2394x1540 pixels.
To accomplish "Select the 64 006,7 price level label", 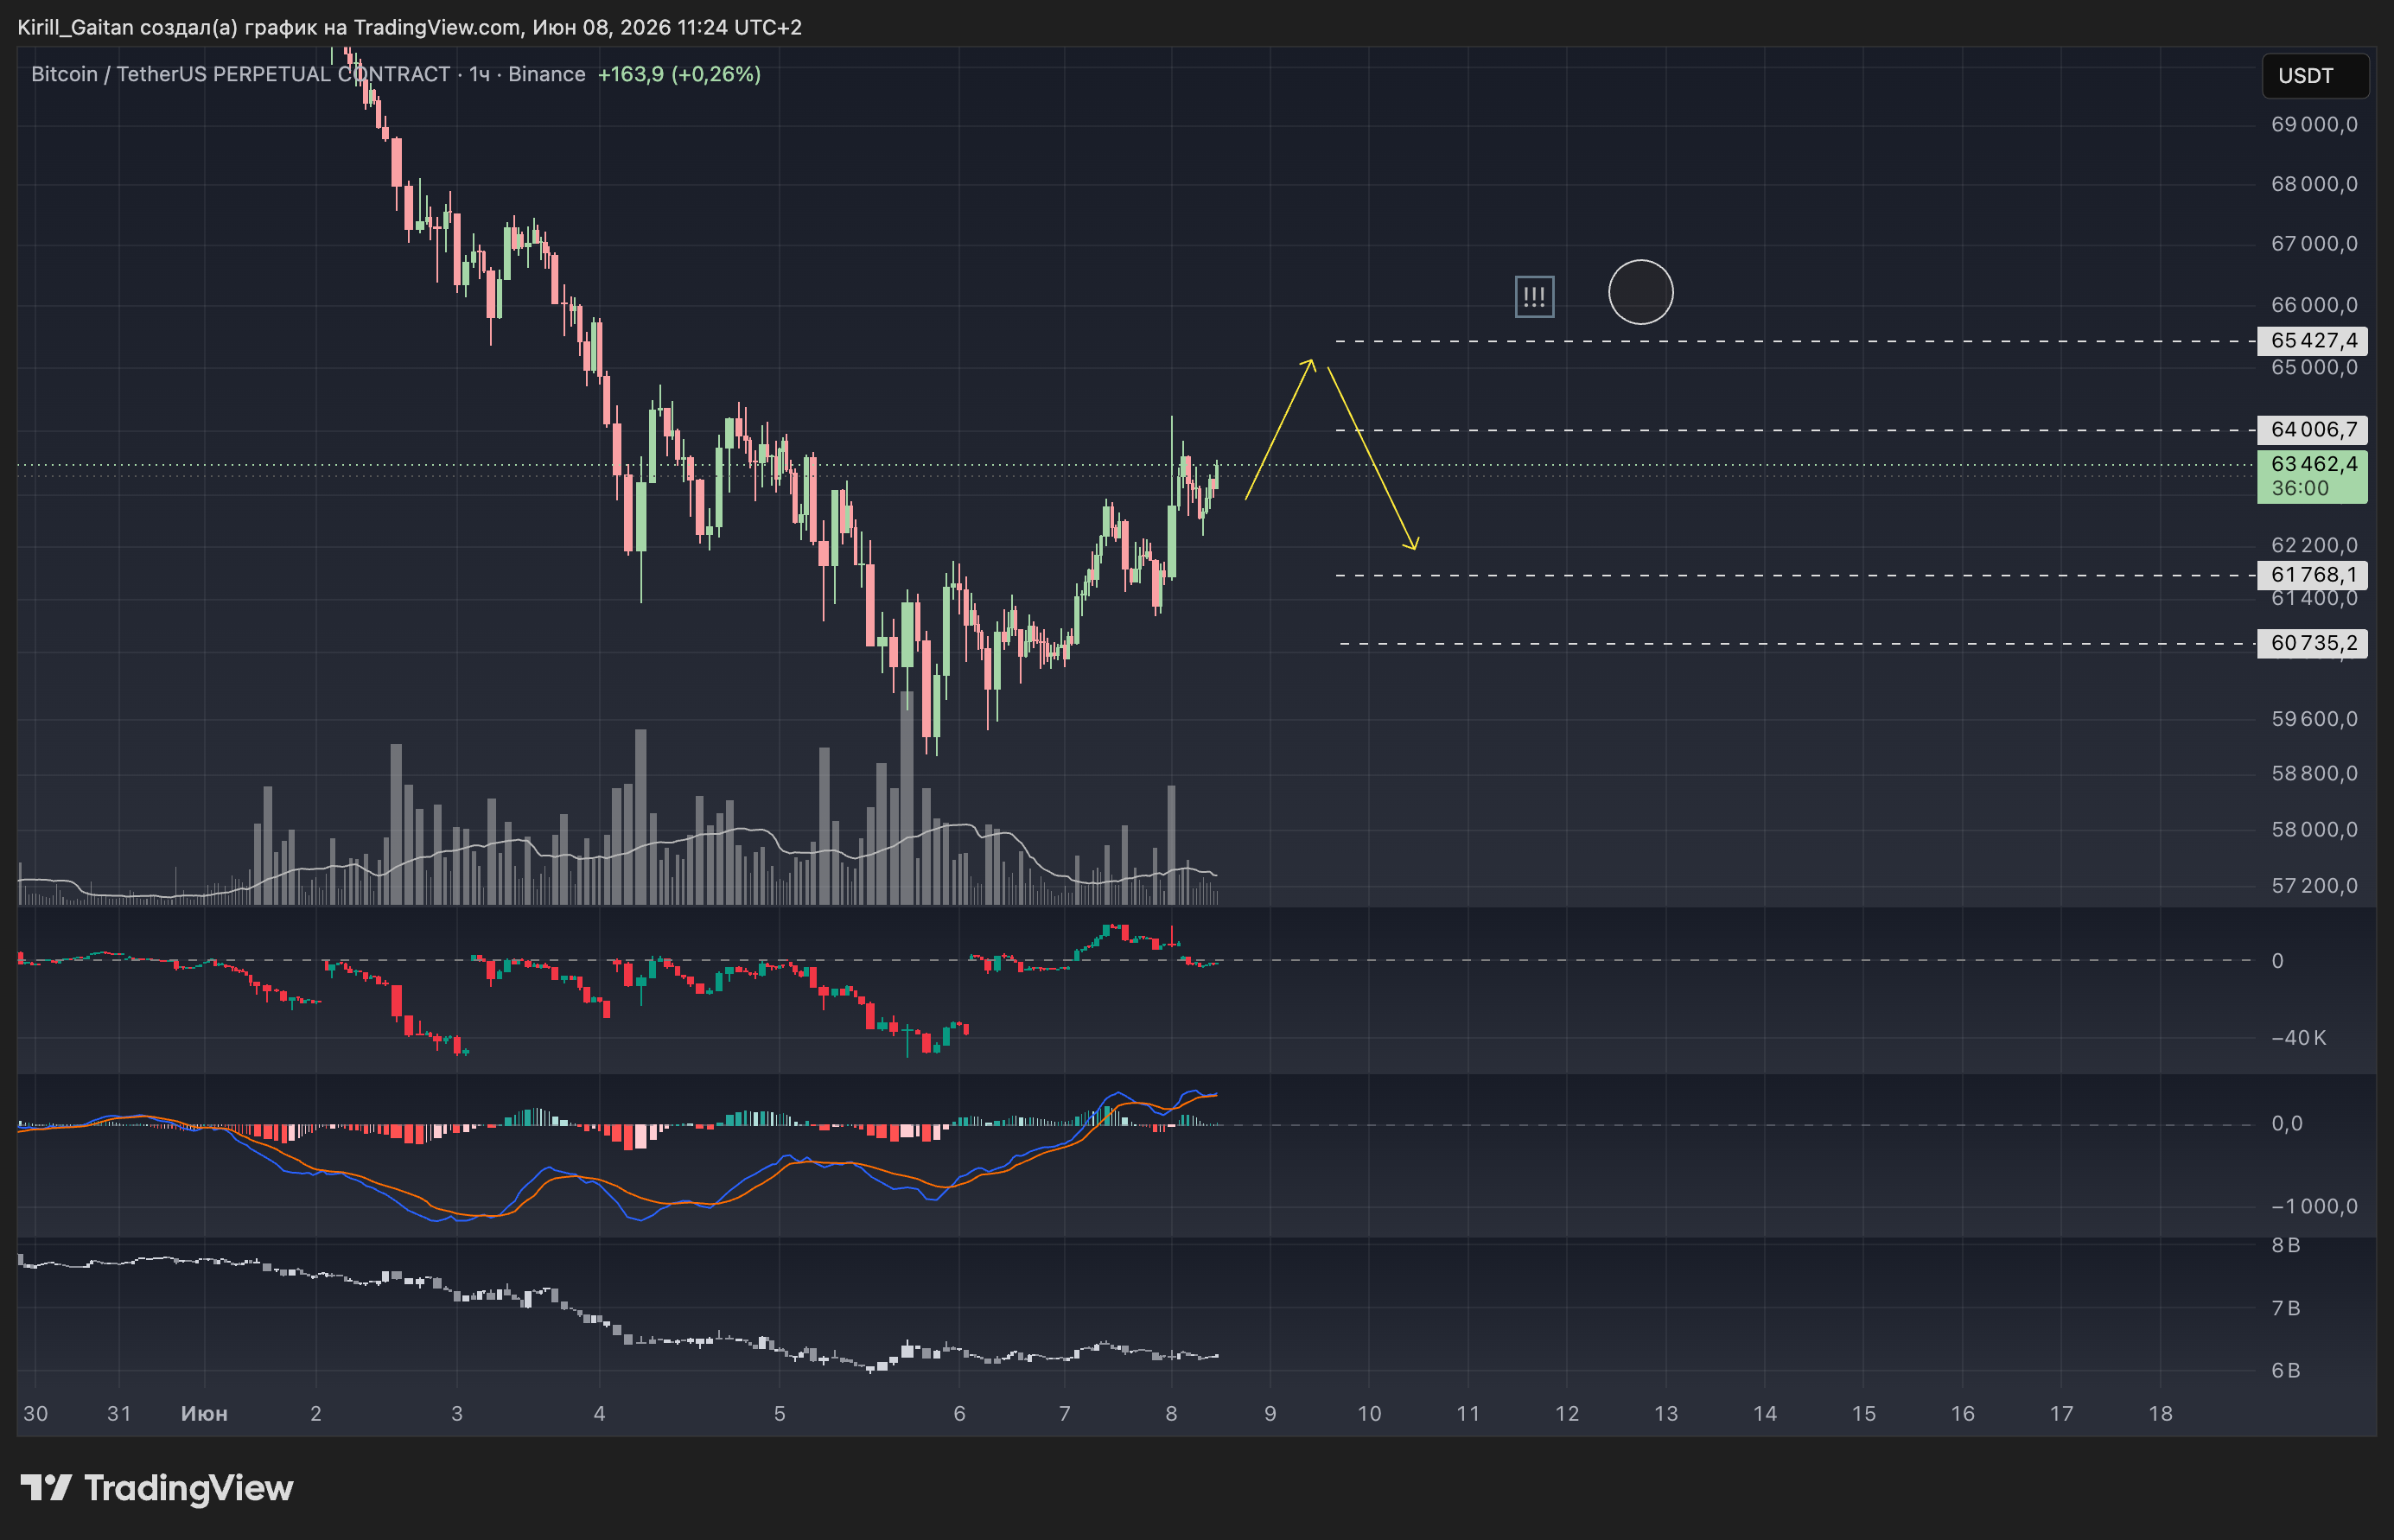I will pyautogui.click(x=2312, y=430).
